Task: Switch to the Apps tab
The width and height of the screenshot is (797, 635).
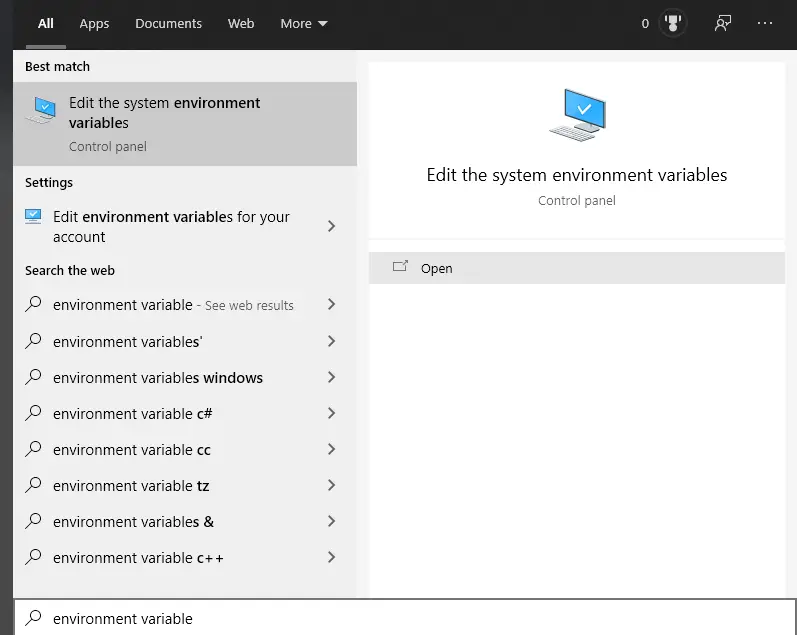Action: tap(94, 23)
